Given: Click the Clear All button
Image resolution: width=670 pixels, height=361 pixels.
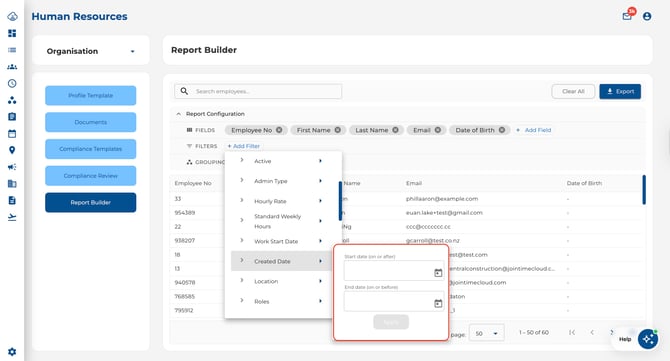Looking at the screenshot, I should click(573, 91).
